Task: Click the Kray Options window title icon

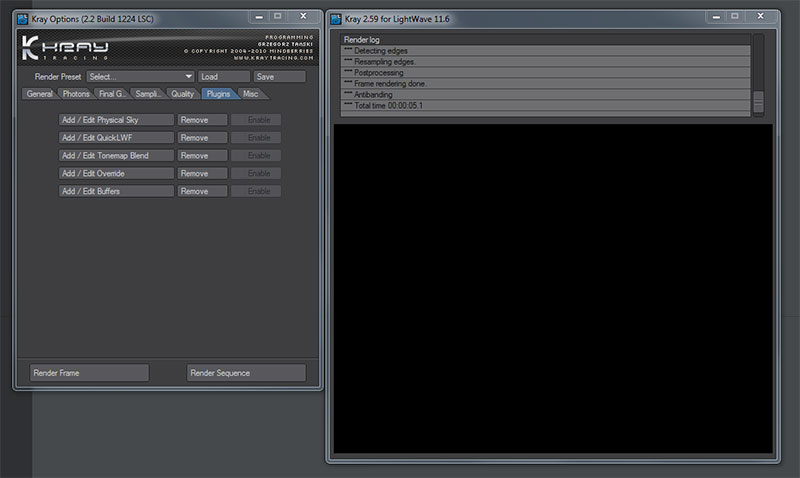Action: pyautogui.click(x=23, y=17)
